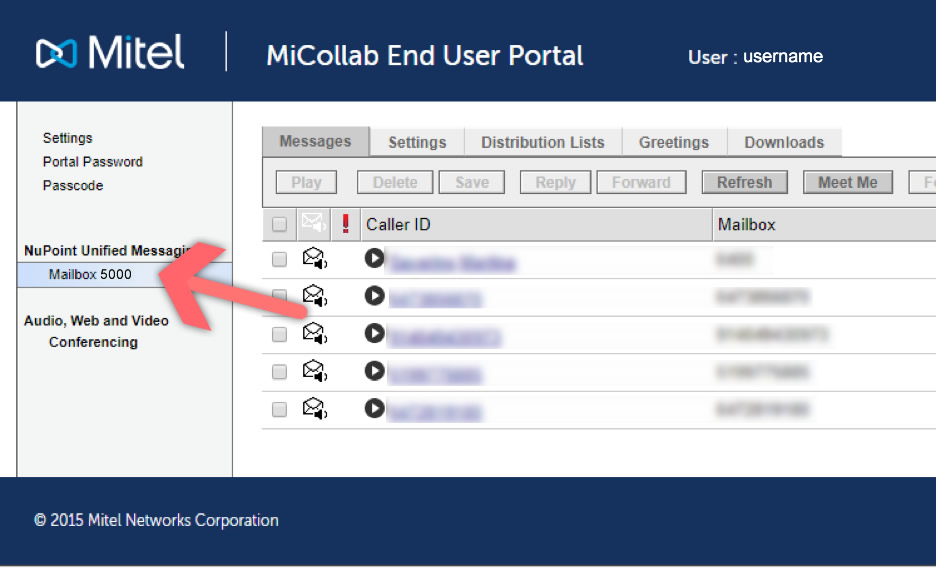The width and height of the screenshot is (936, 586).
Task: Check the fifth message row's checkbox
Action: [279, 409]
